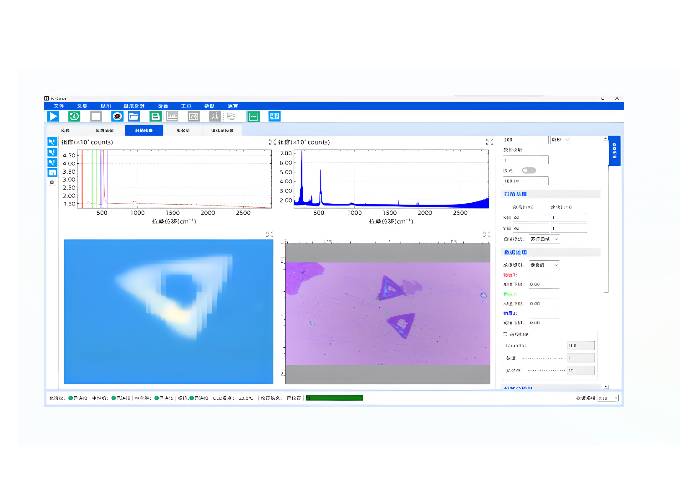Open the dropdown at top of right panel
The height and width of the screenshot is (500, 700).
pos(560,140)
